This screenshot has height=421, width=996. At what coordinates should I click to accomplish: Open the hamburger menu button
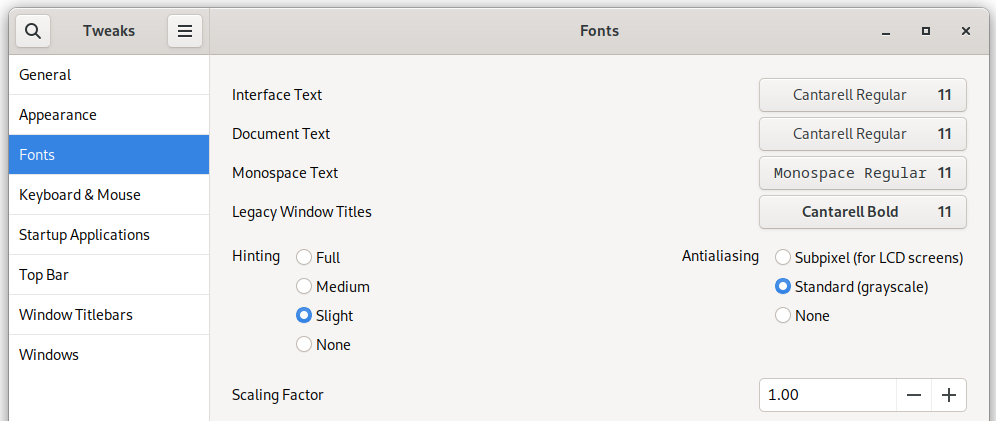click(185, 31)
